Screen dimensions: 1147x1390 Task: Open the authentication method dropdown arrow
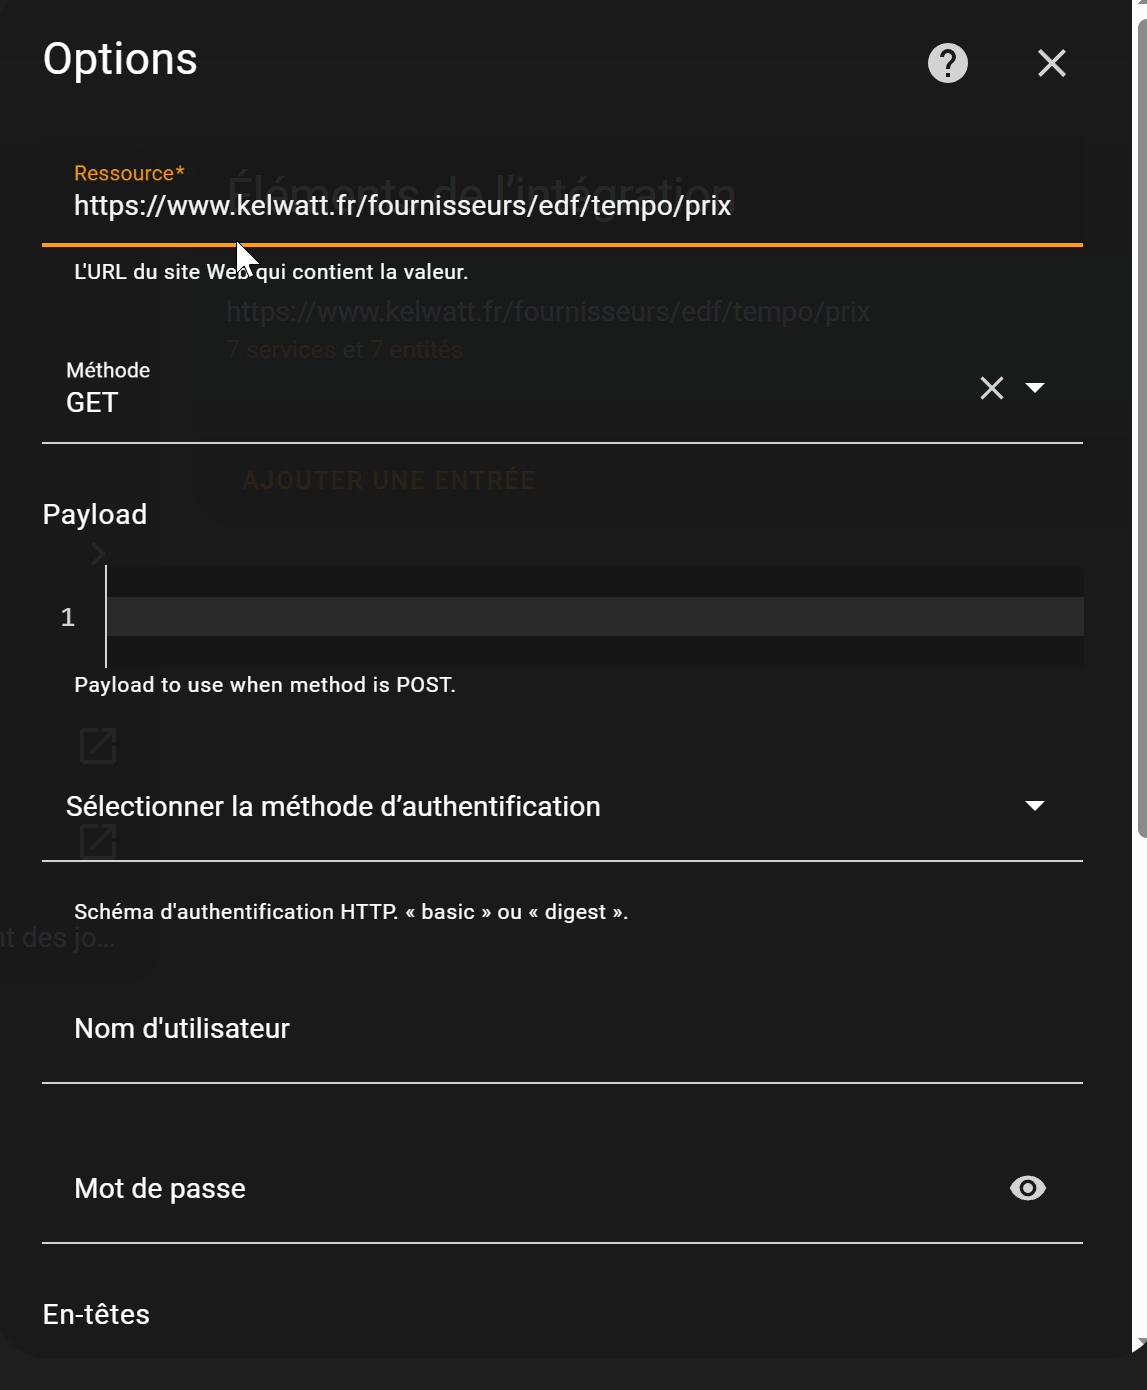[1035, 806]
